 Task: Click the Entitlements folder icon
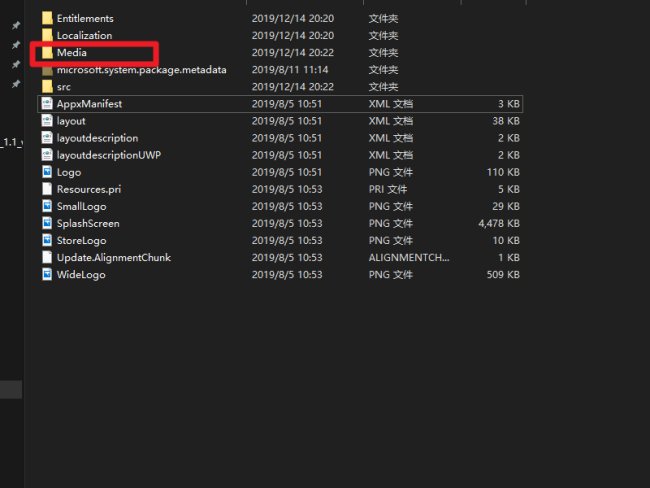[47, 18]
